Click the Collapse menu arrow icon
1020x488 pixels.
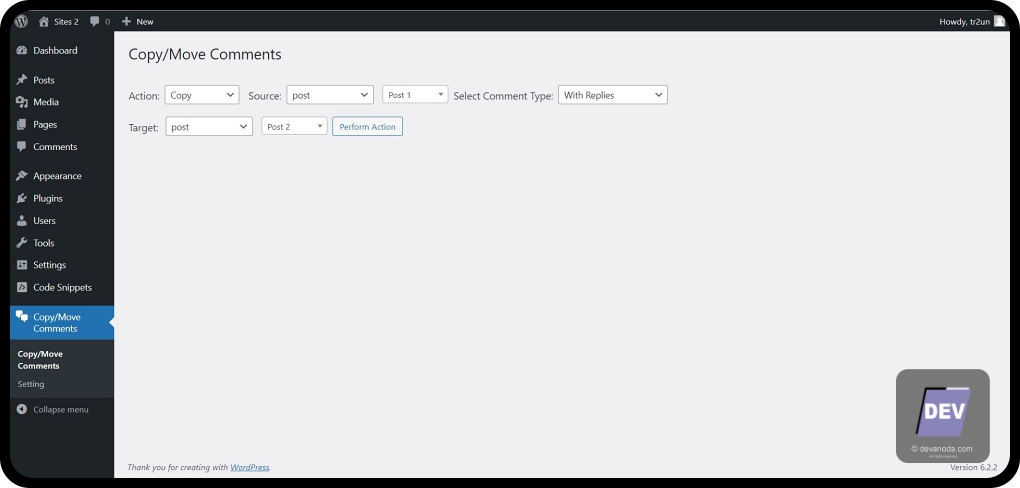21,409
